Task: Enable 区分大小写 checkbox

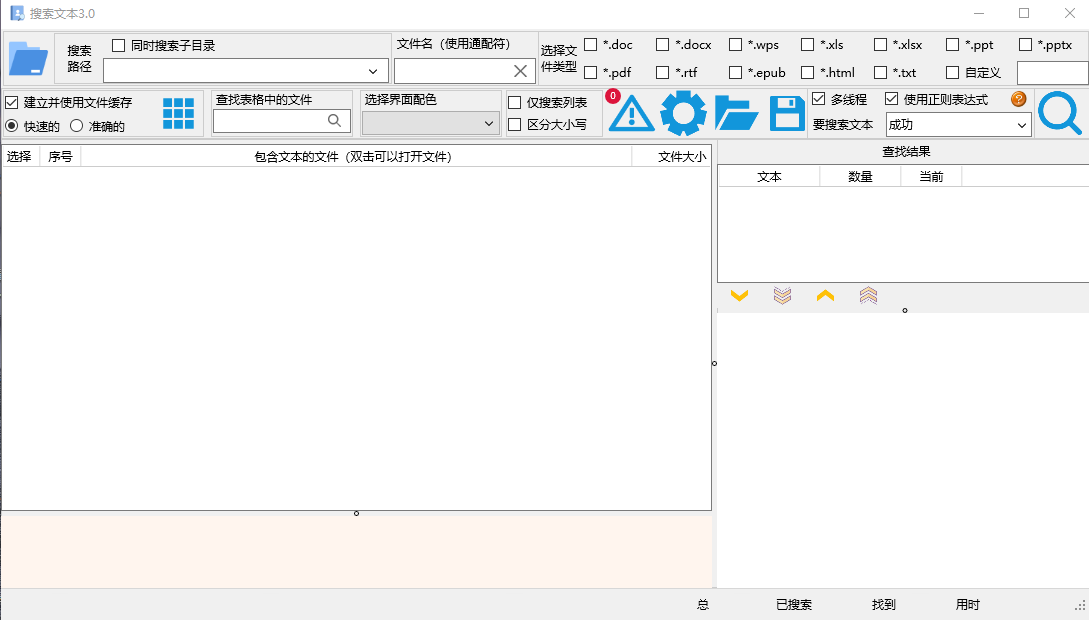Action: click(x=515, y=125)
